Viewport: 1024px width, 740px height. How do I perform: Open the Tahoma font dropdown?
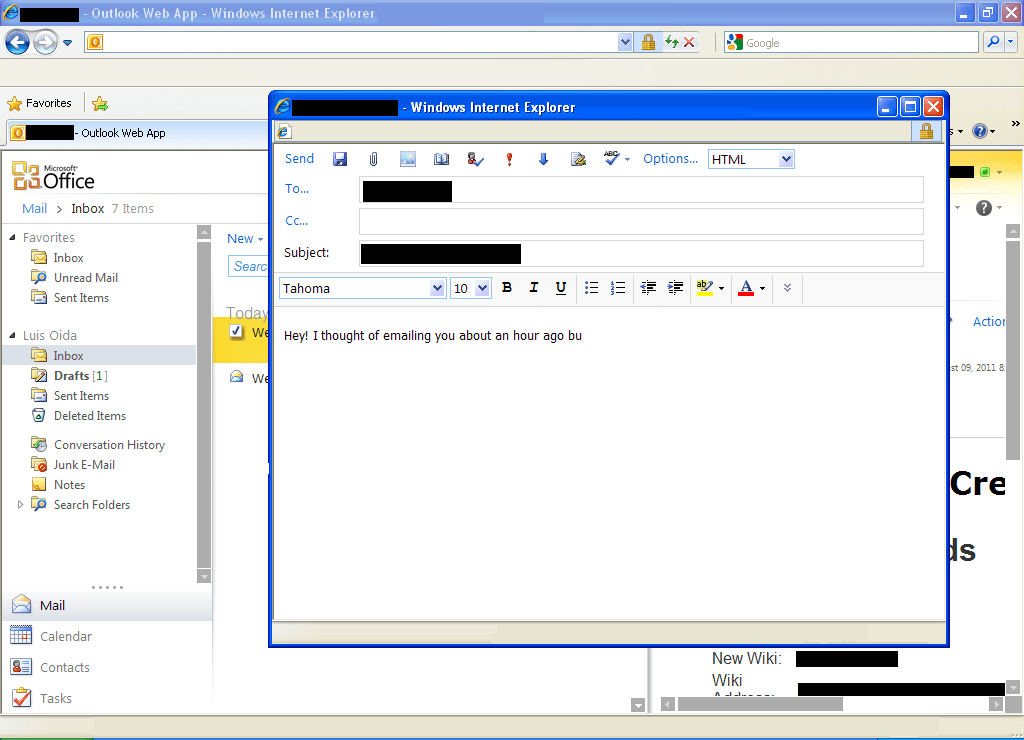[437, 289]
